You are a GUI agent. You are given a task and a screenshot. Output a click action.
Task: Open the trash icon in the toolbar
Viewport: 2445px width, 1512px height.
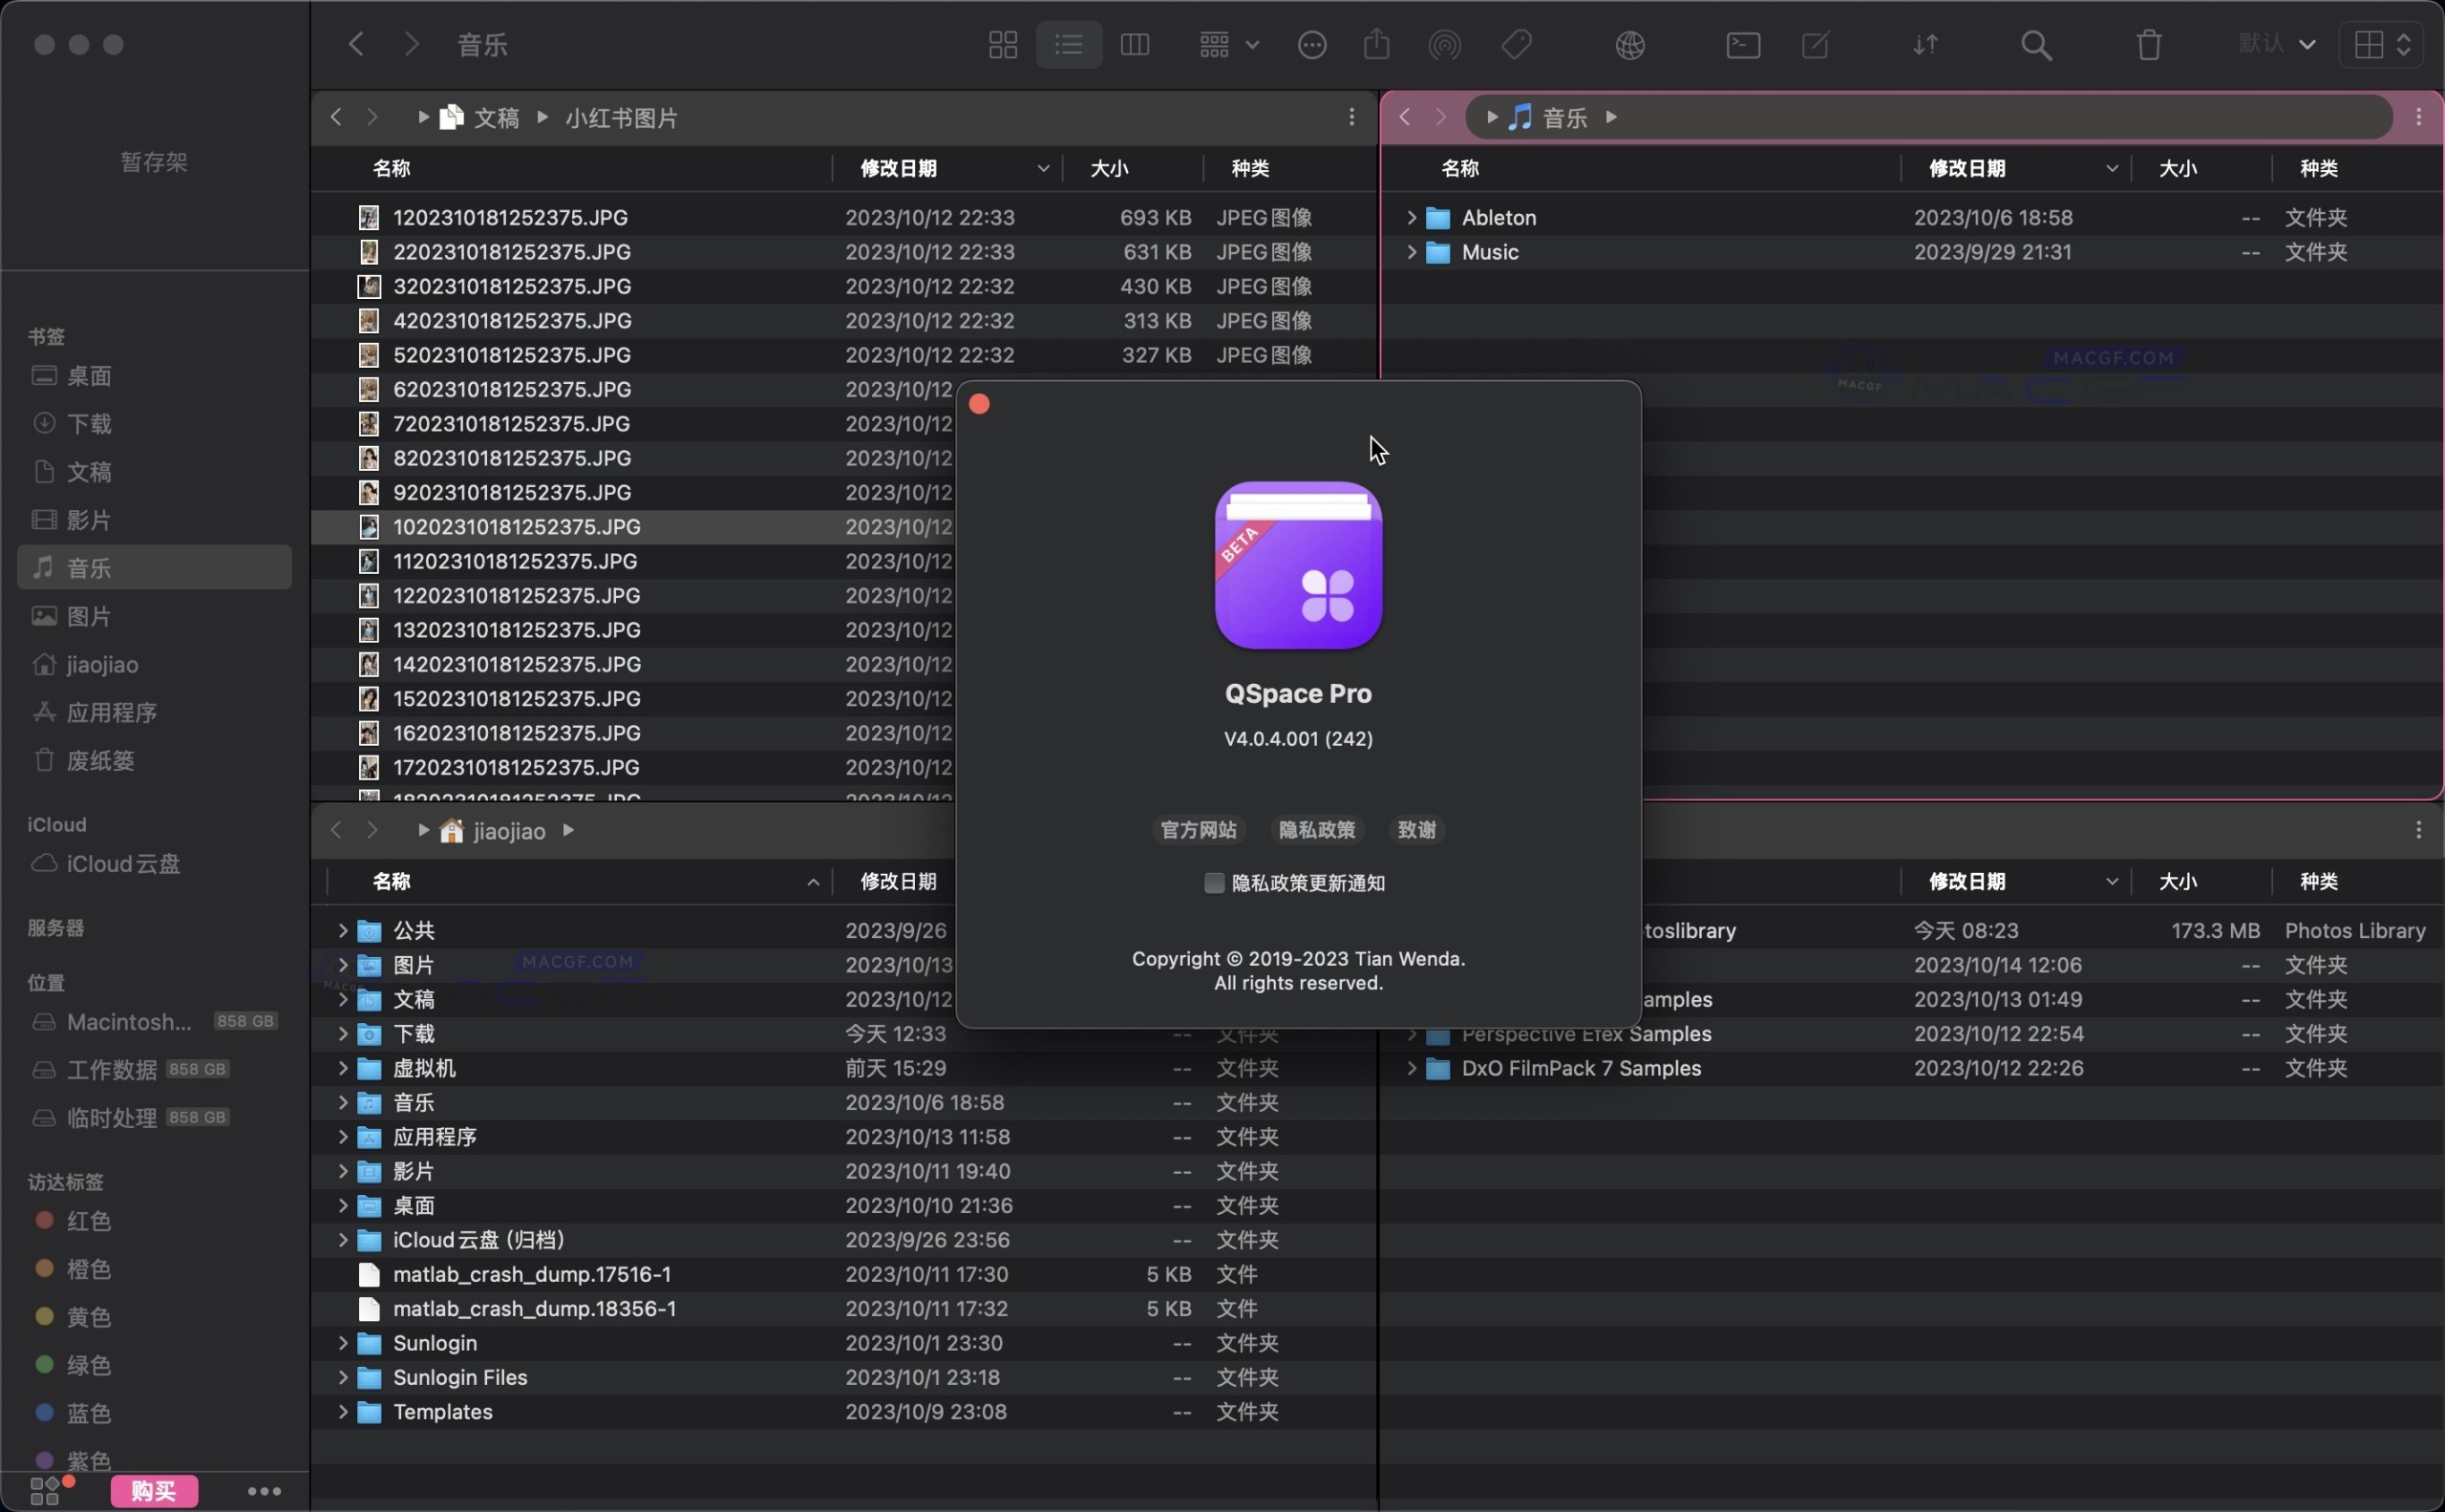point(2148,44)
